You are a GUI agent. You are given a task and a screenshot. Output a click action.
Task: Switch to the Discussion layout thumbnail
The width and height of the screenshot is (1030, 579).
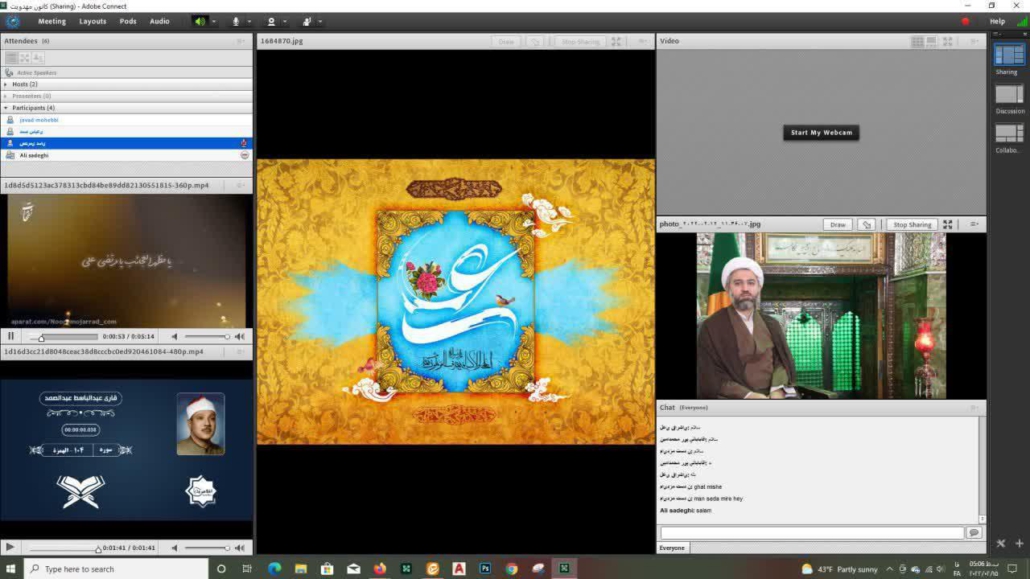(x=1008, y=95)
